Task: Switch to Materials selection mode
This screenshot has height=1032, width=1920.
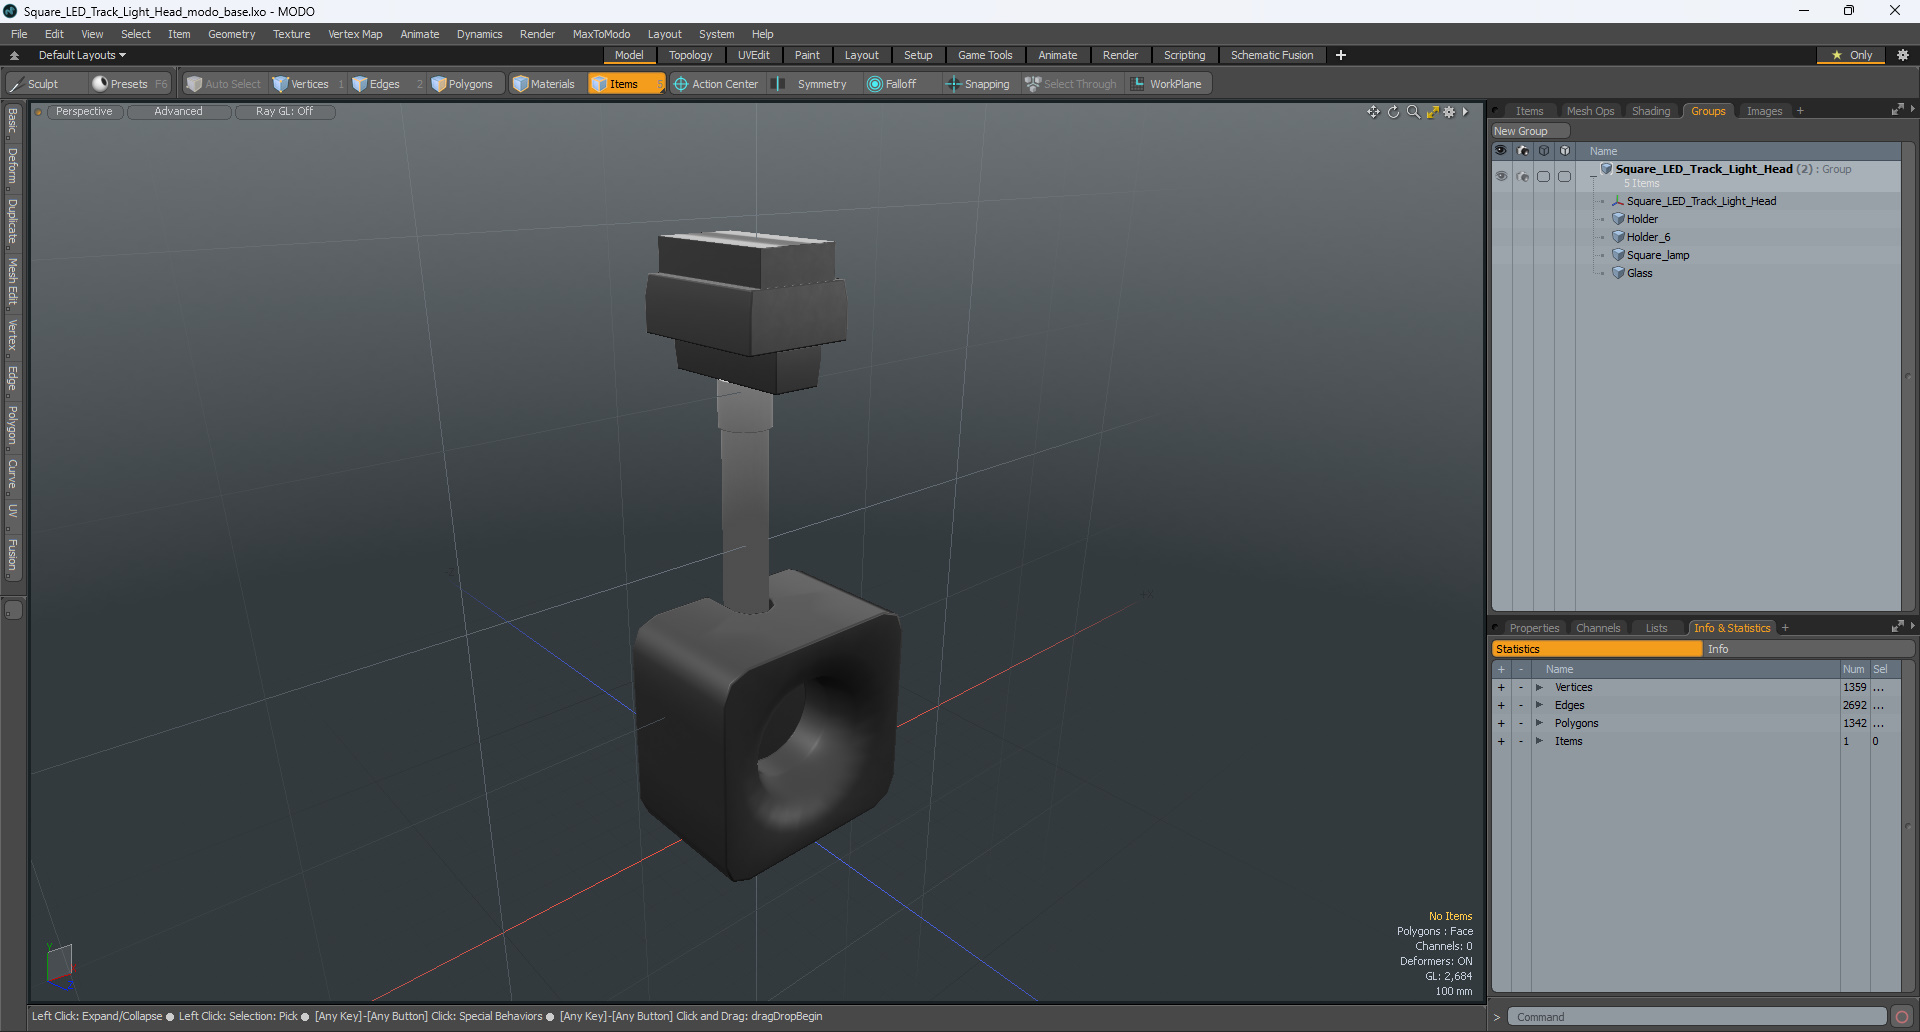Action: click(x=546, y=84)
